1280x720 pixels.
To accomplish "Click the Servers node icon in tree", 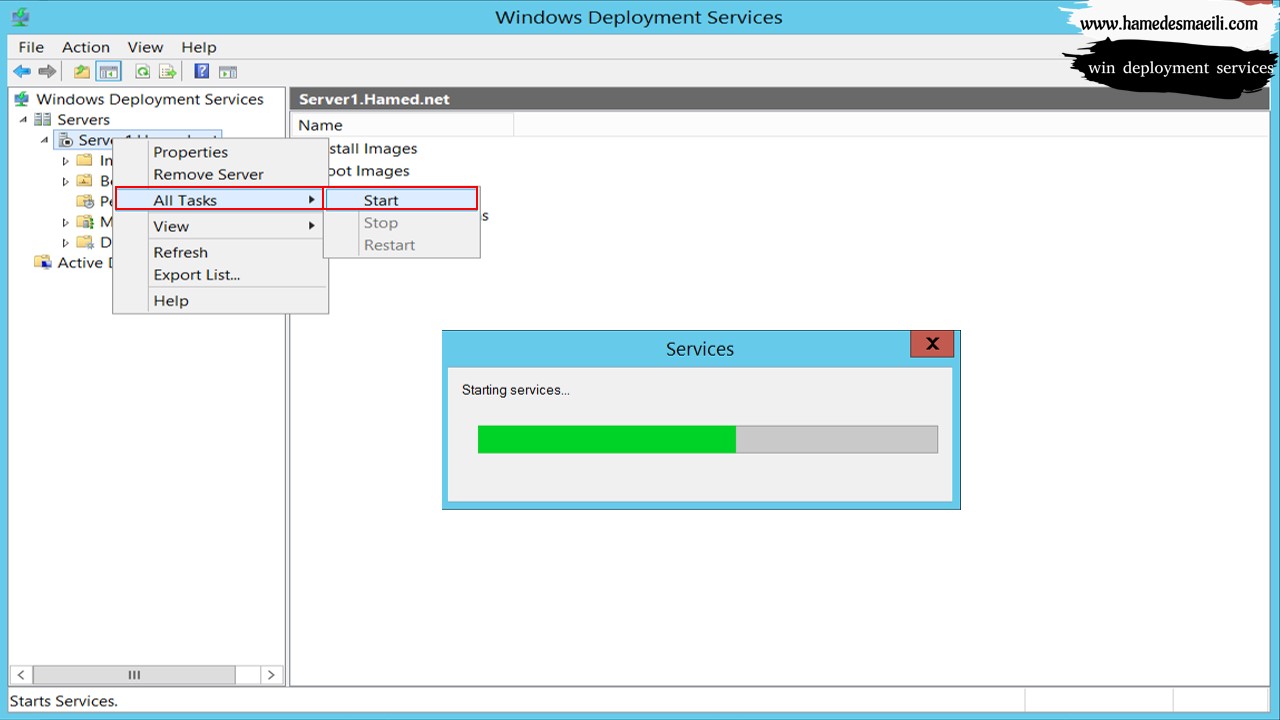I will click(42, 119).
